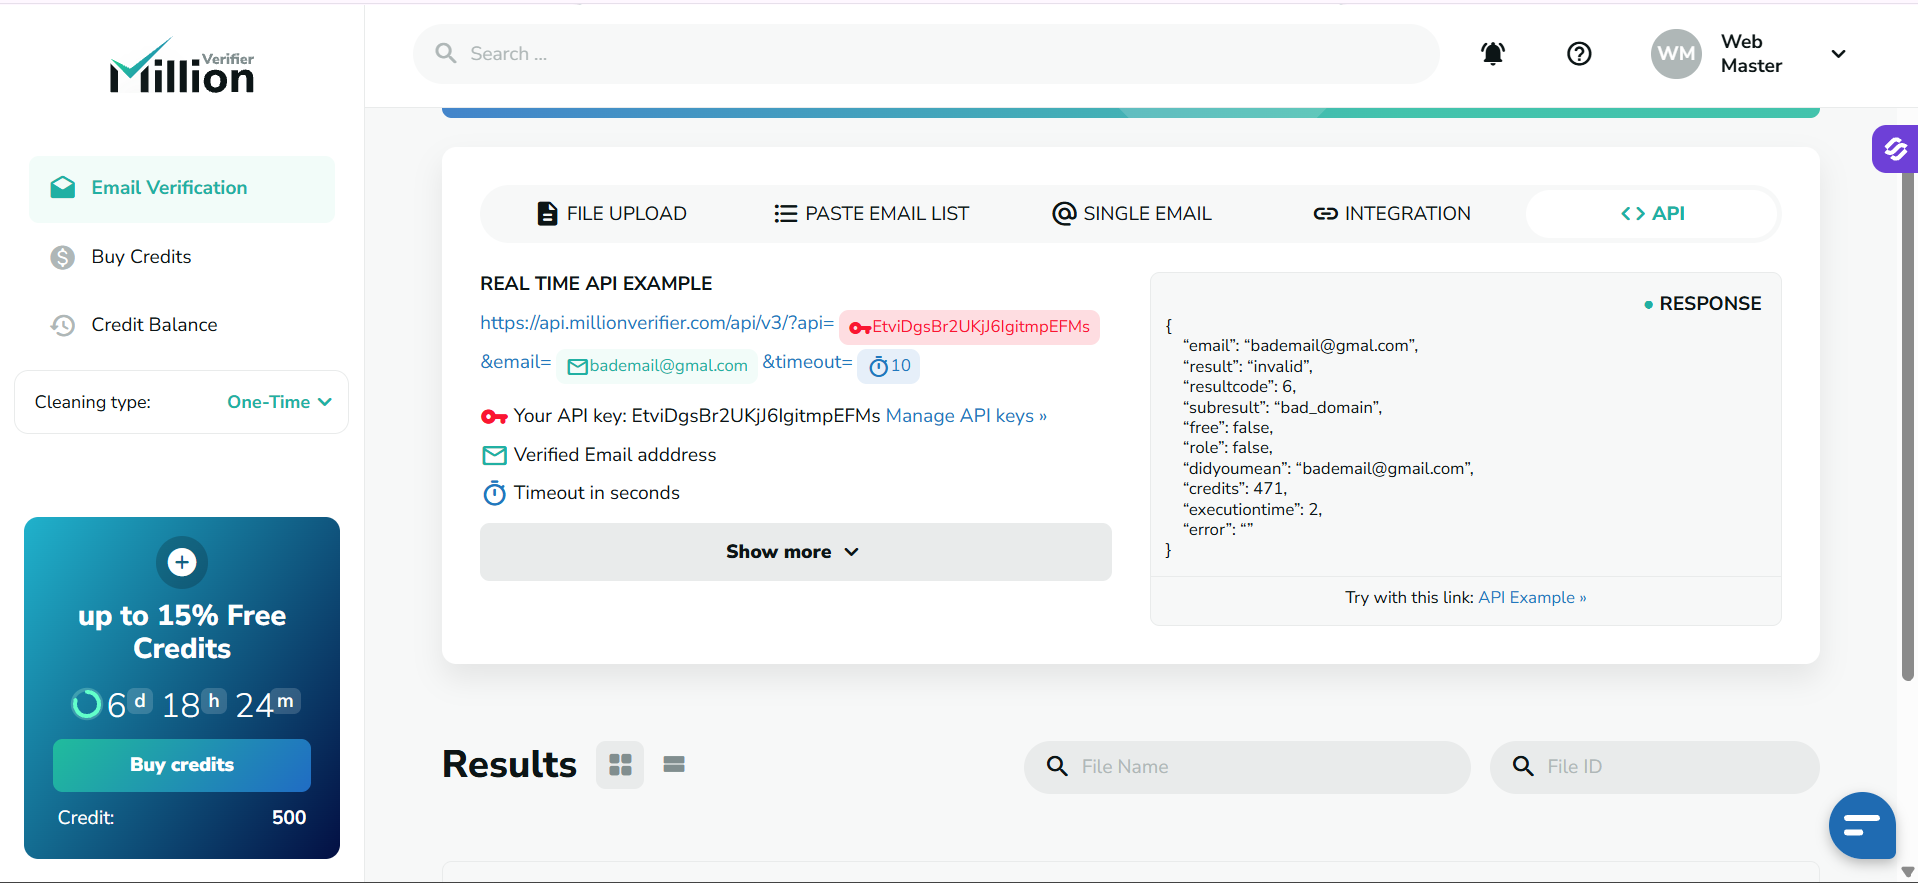The image size is (1918, 883).
Task: Open the purple floating widget icon
Action: click(1895, 149)
